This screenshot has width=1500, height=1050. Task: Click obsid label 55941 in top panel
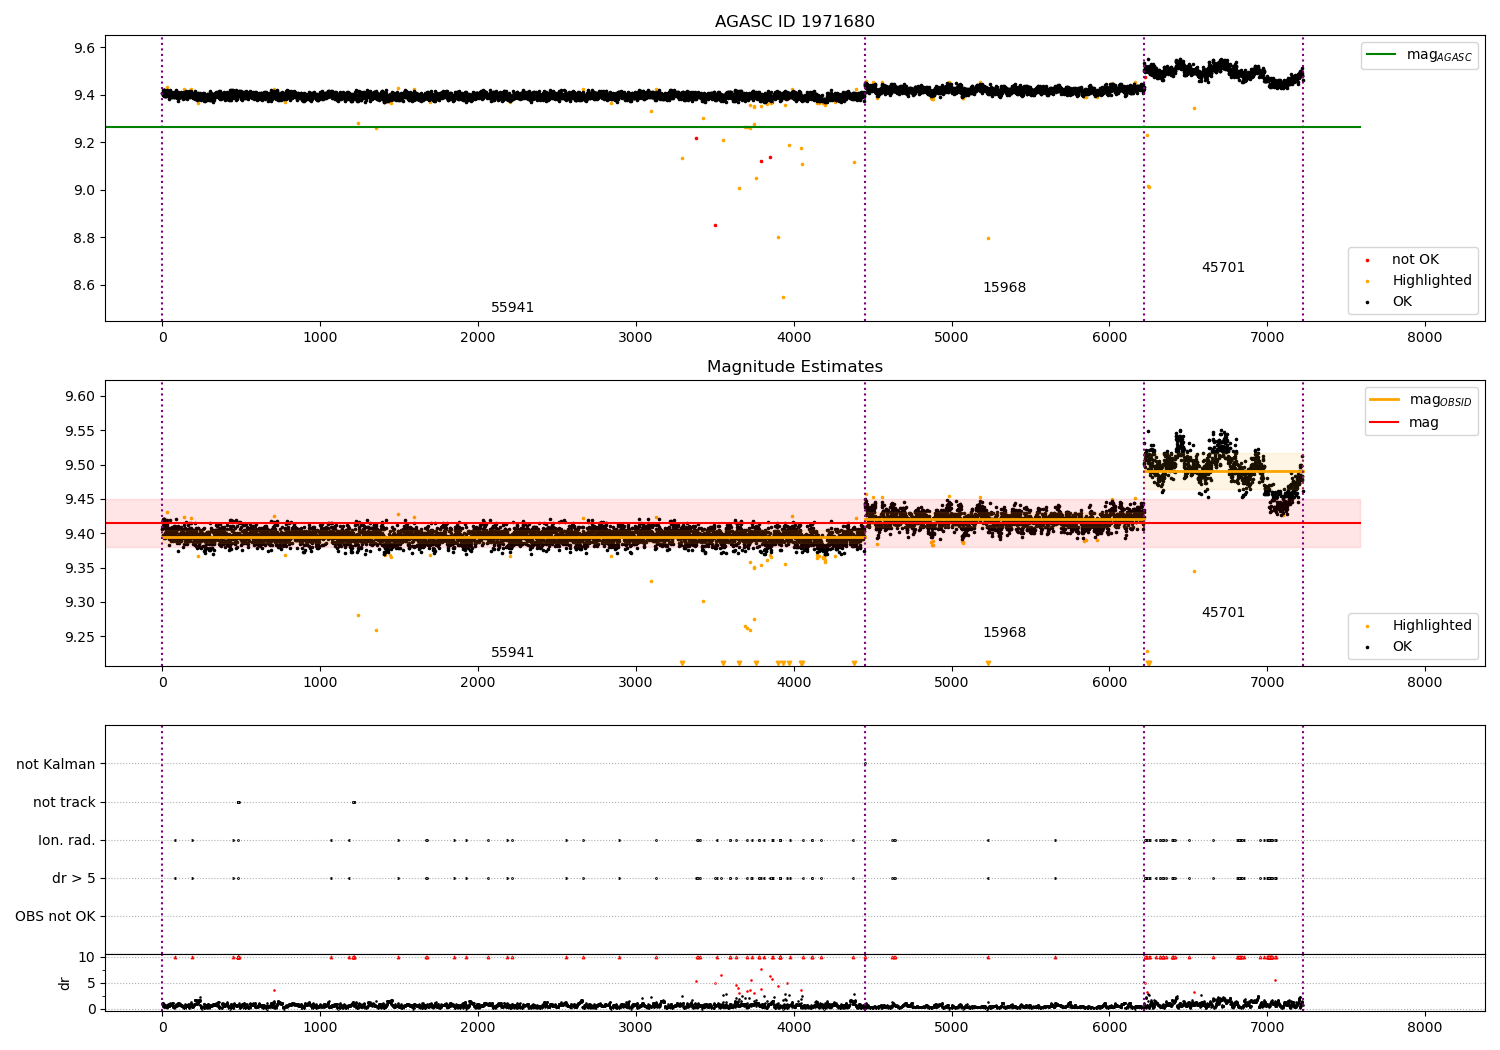512,308
